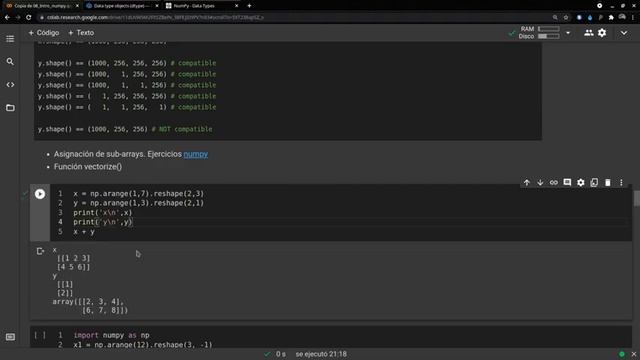Screen dimensions: 640x360
Task: Add a comment to the cell
Action: [x=567, y=182]
